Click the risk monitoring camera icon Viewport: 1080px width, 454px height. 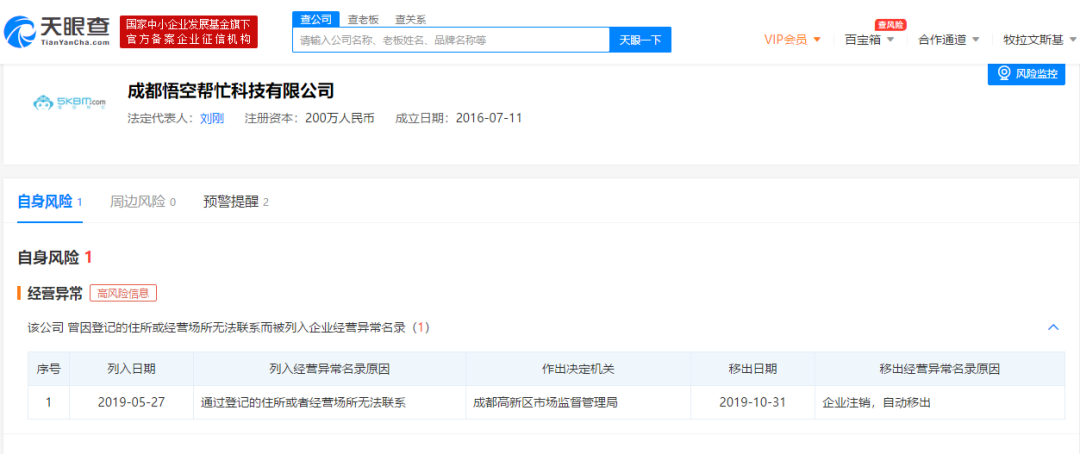[x=1003, y=74]
